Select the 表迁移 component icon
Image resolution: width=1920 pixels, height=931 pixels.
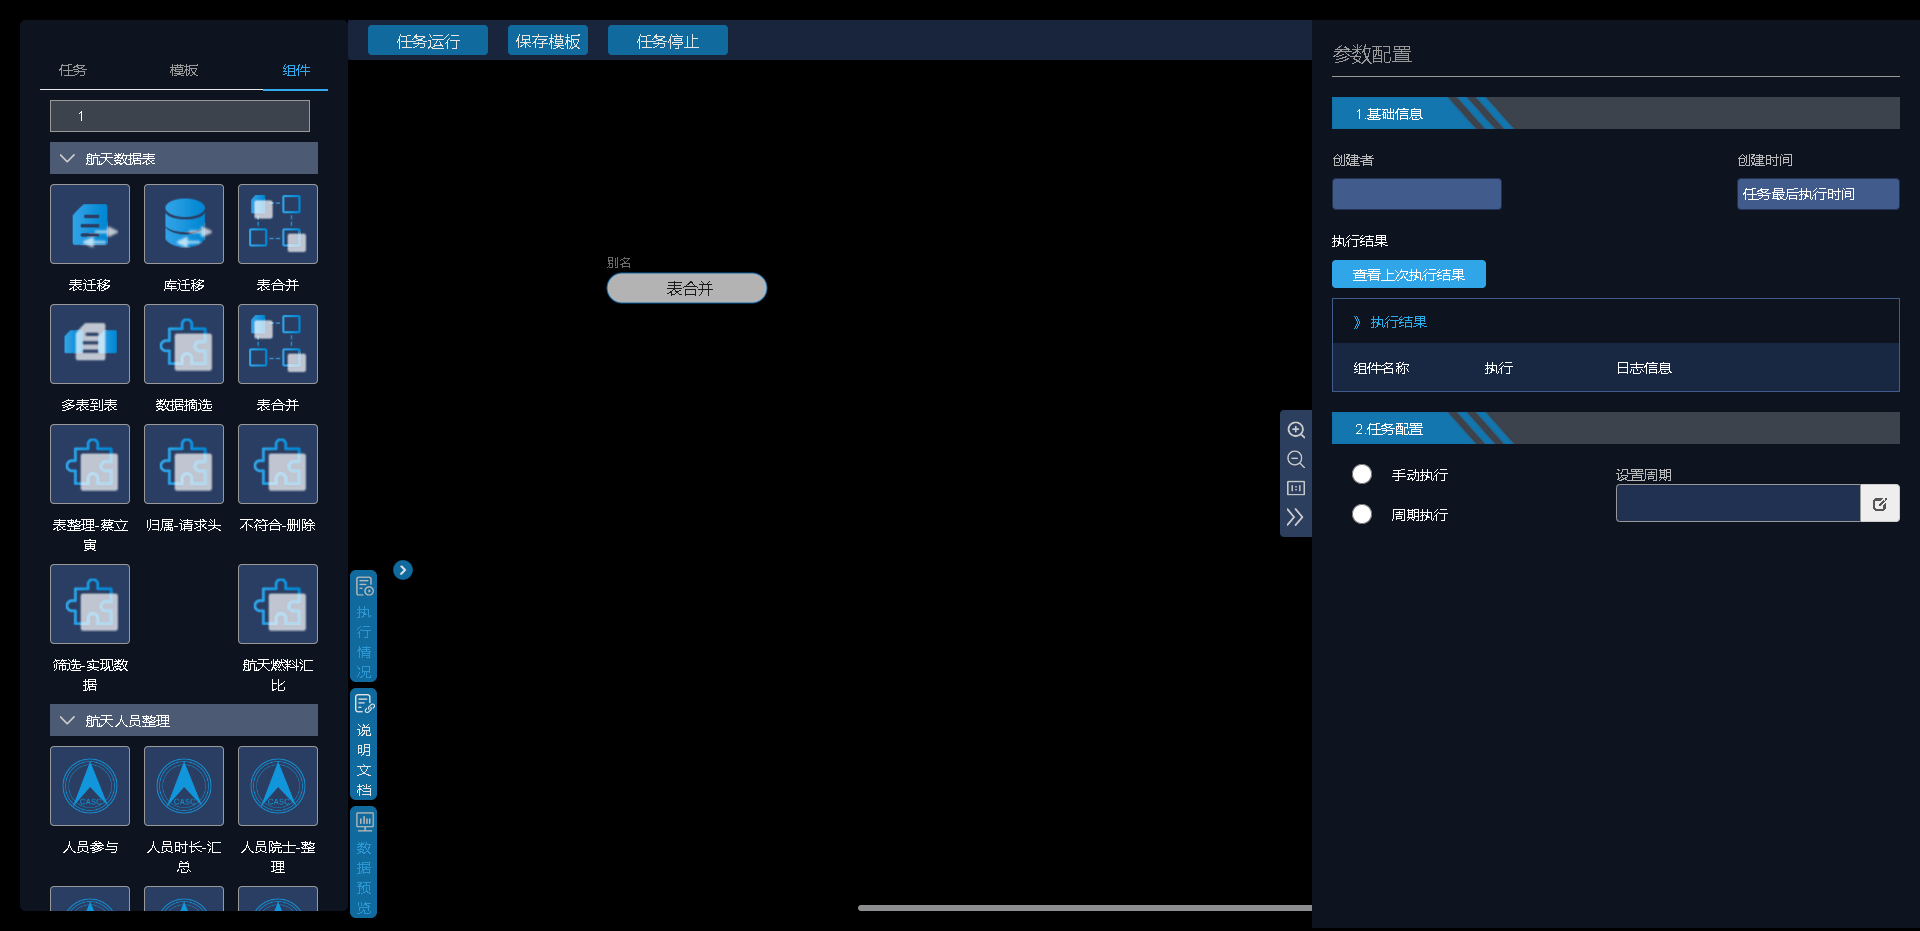(x=90, y=224)
